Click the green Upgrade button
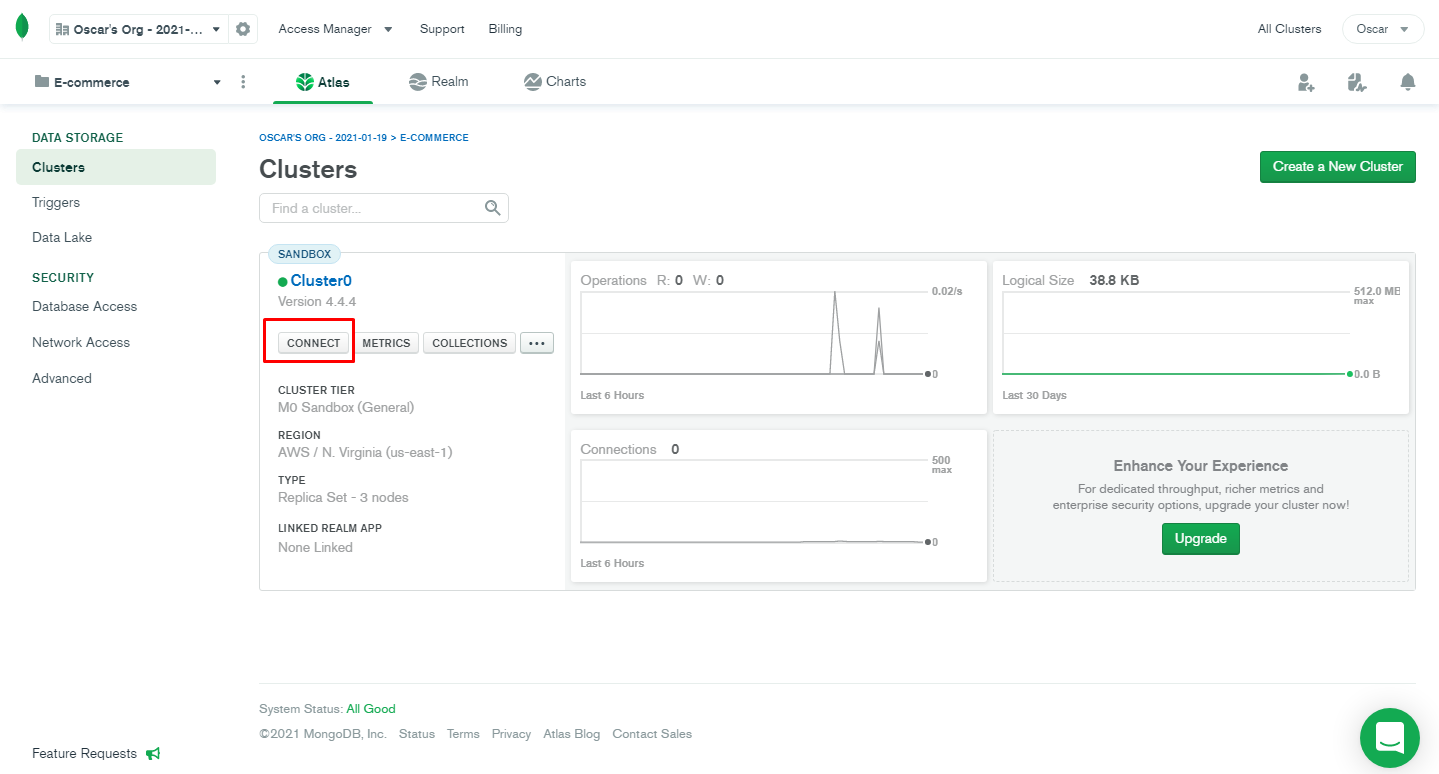Screen dimensions: 1439x774 (1201, 539)
